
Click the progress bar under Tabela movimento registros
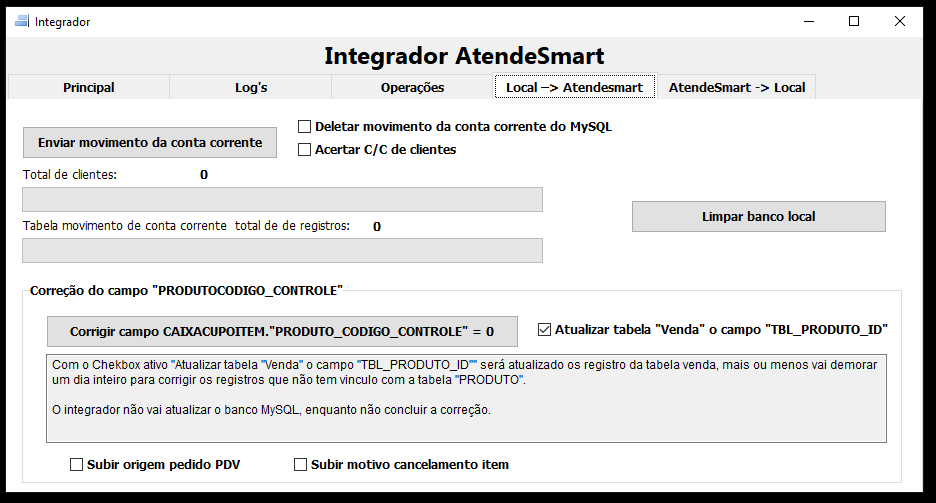[x=282, y=251]
